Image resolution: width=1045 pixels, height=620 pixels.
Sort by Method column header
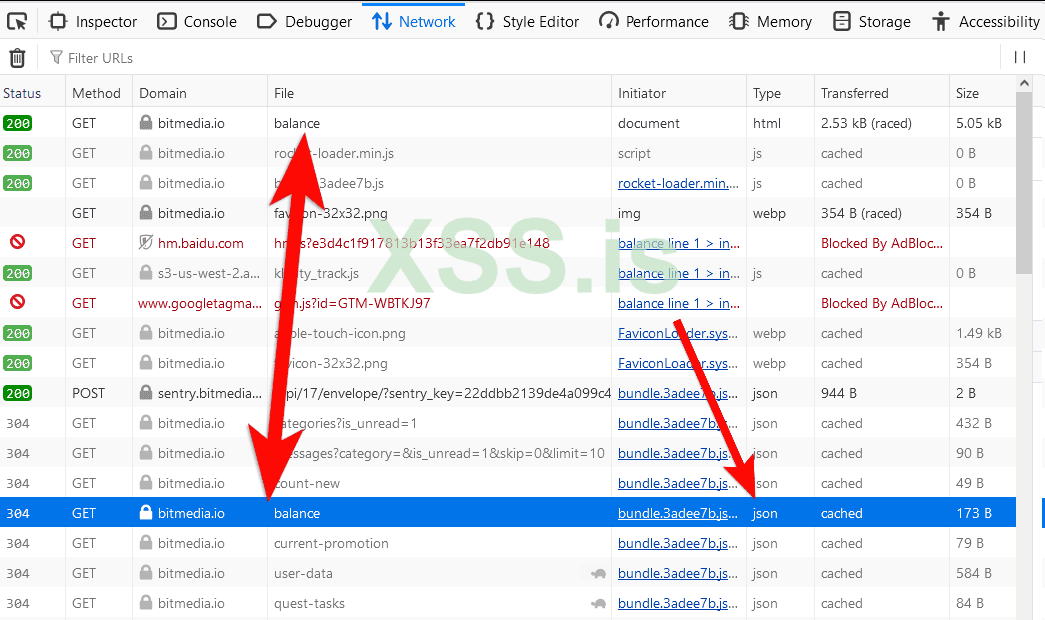(99, 93)
